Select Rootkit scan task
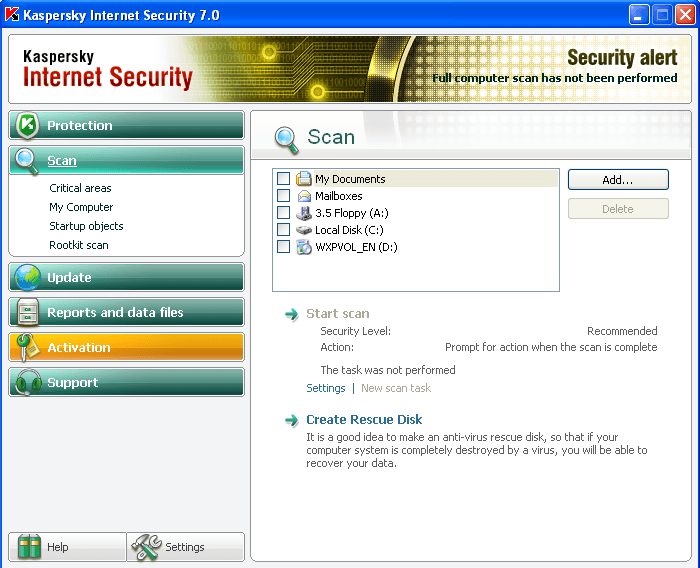 (x=79, y=245)
